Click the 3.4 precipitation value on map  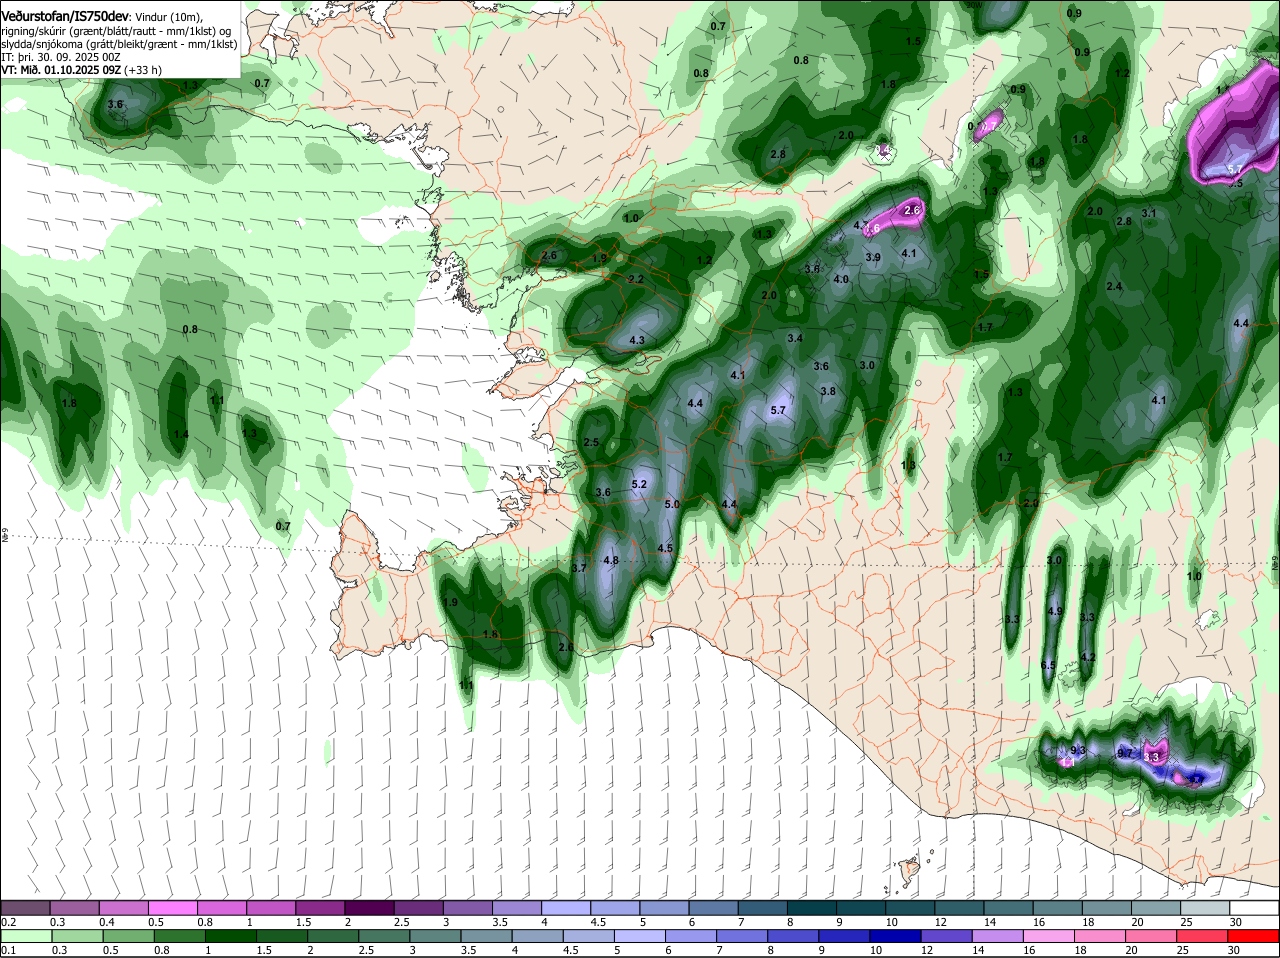(x=795, y=338)
